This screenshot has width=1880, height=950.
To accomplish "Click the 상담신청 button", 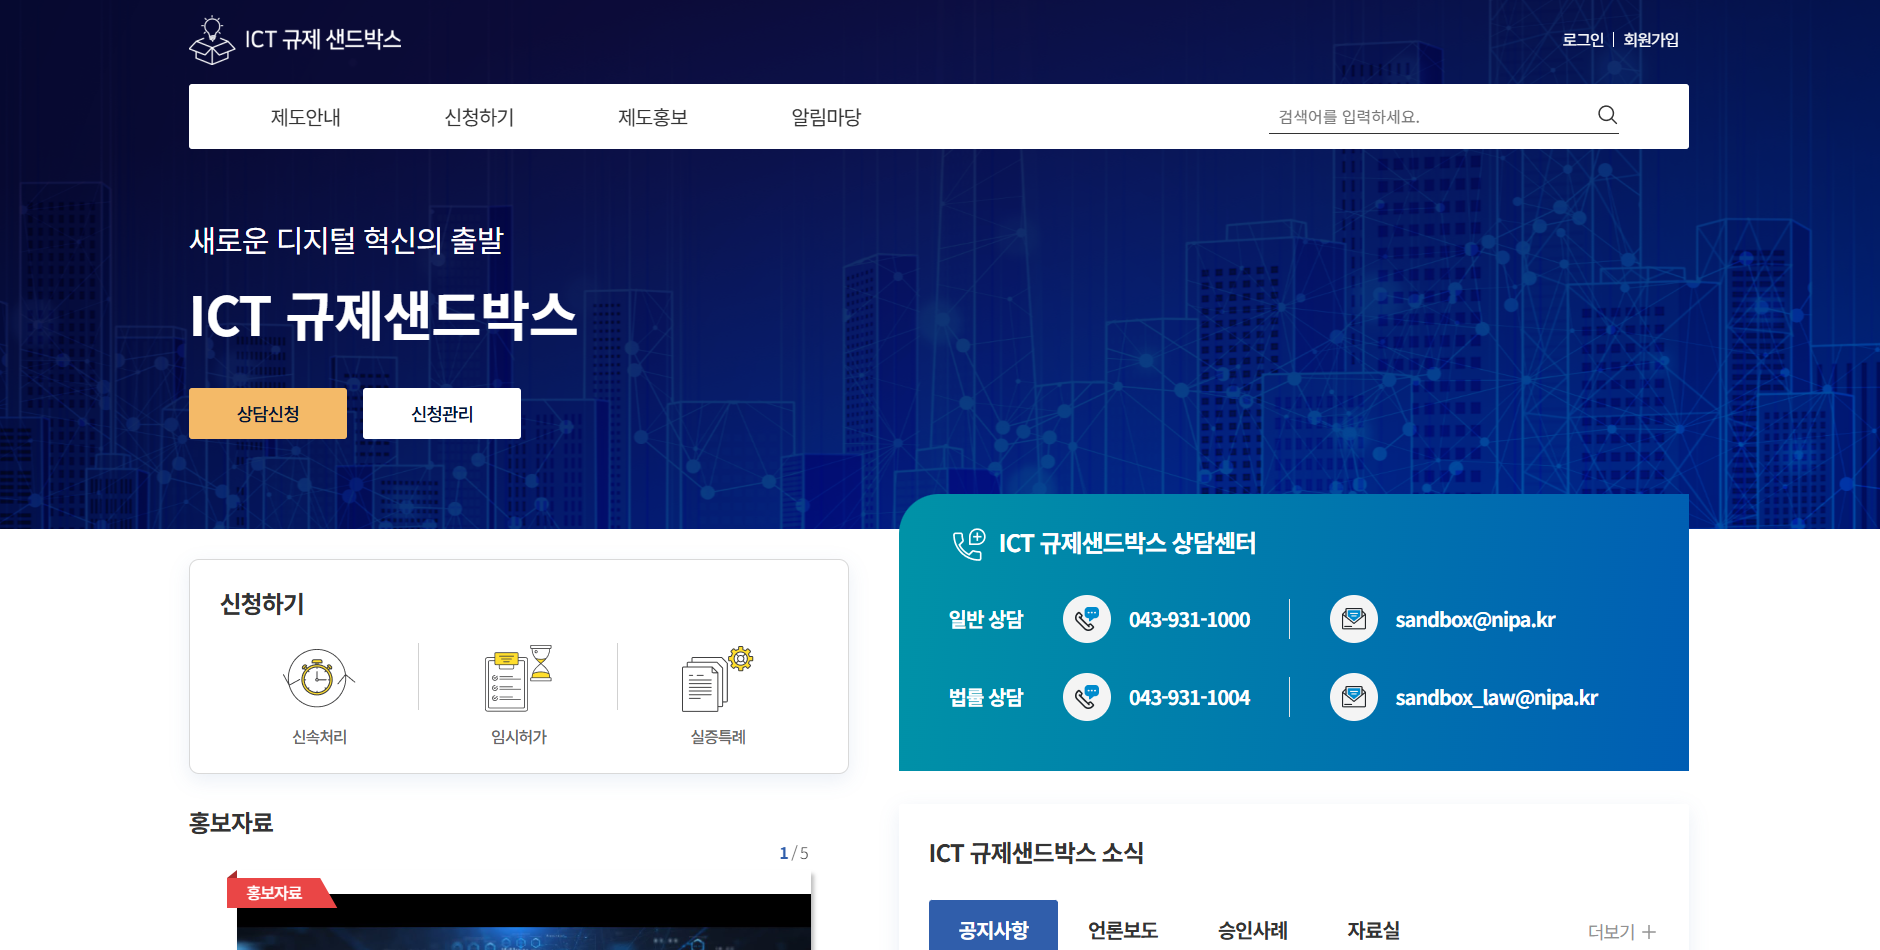I will click(x=267, y=413).
